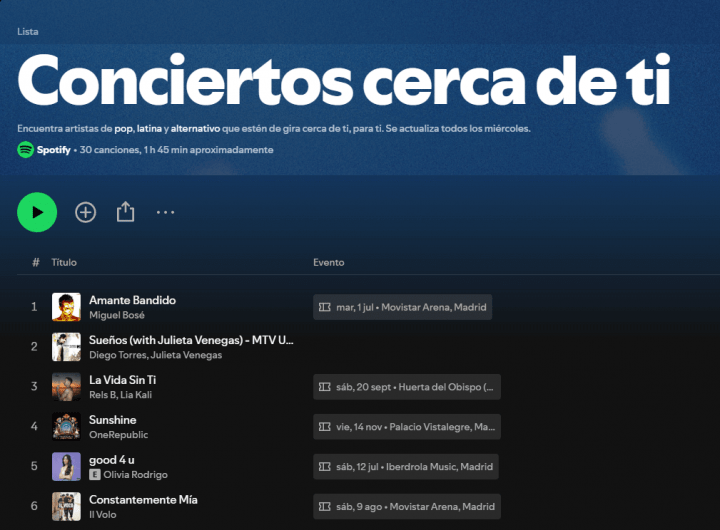Screen dimensions: 720x530
Task: Click the alternativo genre link
Action: (195, 129)
